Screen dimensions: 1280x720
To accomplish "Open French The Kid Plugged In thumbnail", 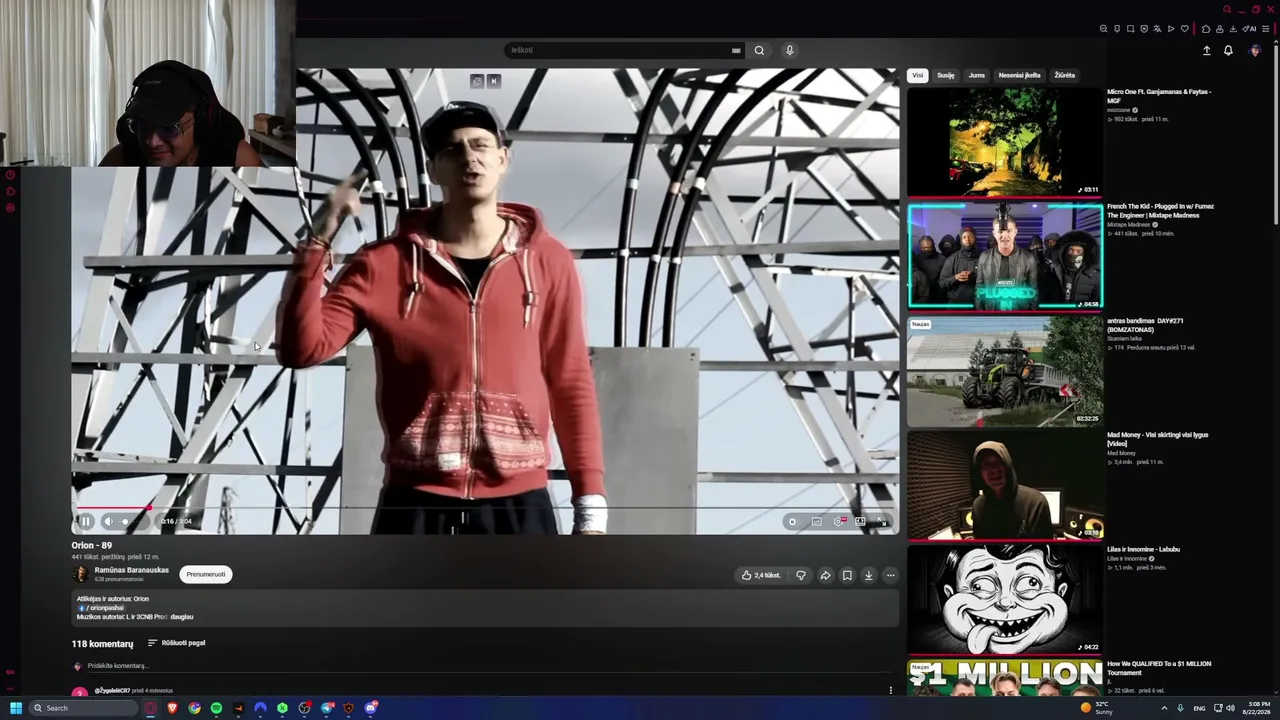I will click(1005, 256).
